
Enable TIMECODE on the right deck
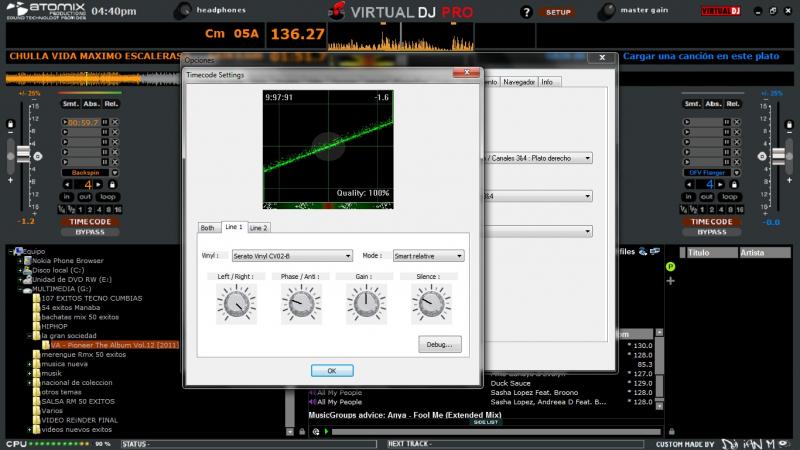pos(712,221)
